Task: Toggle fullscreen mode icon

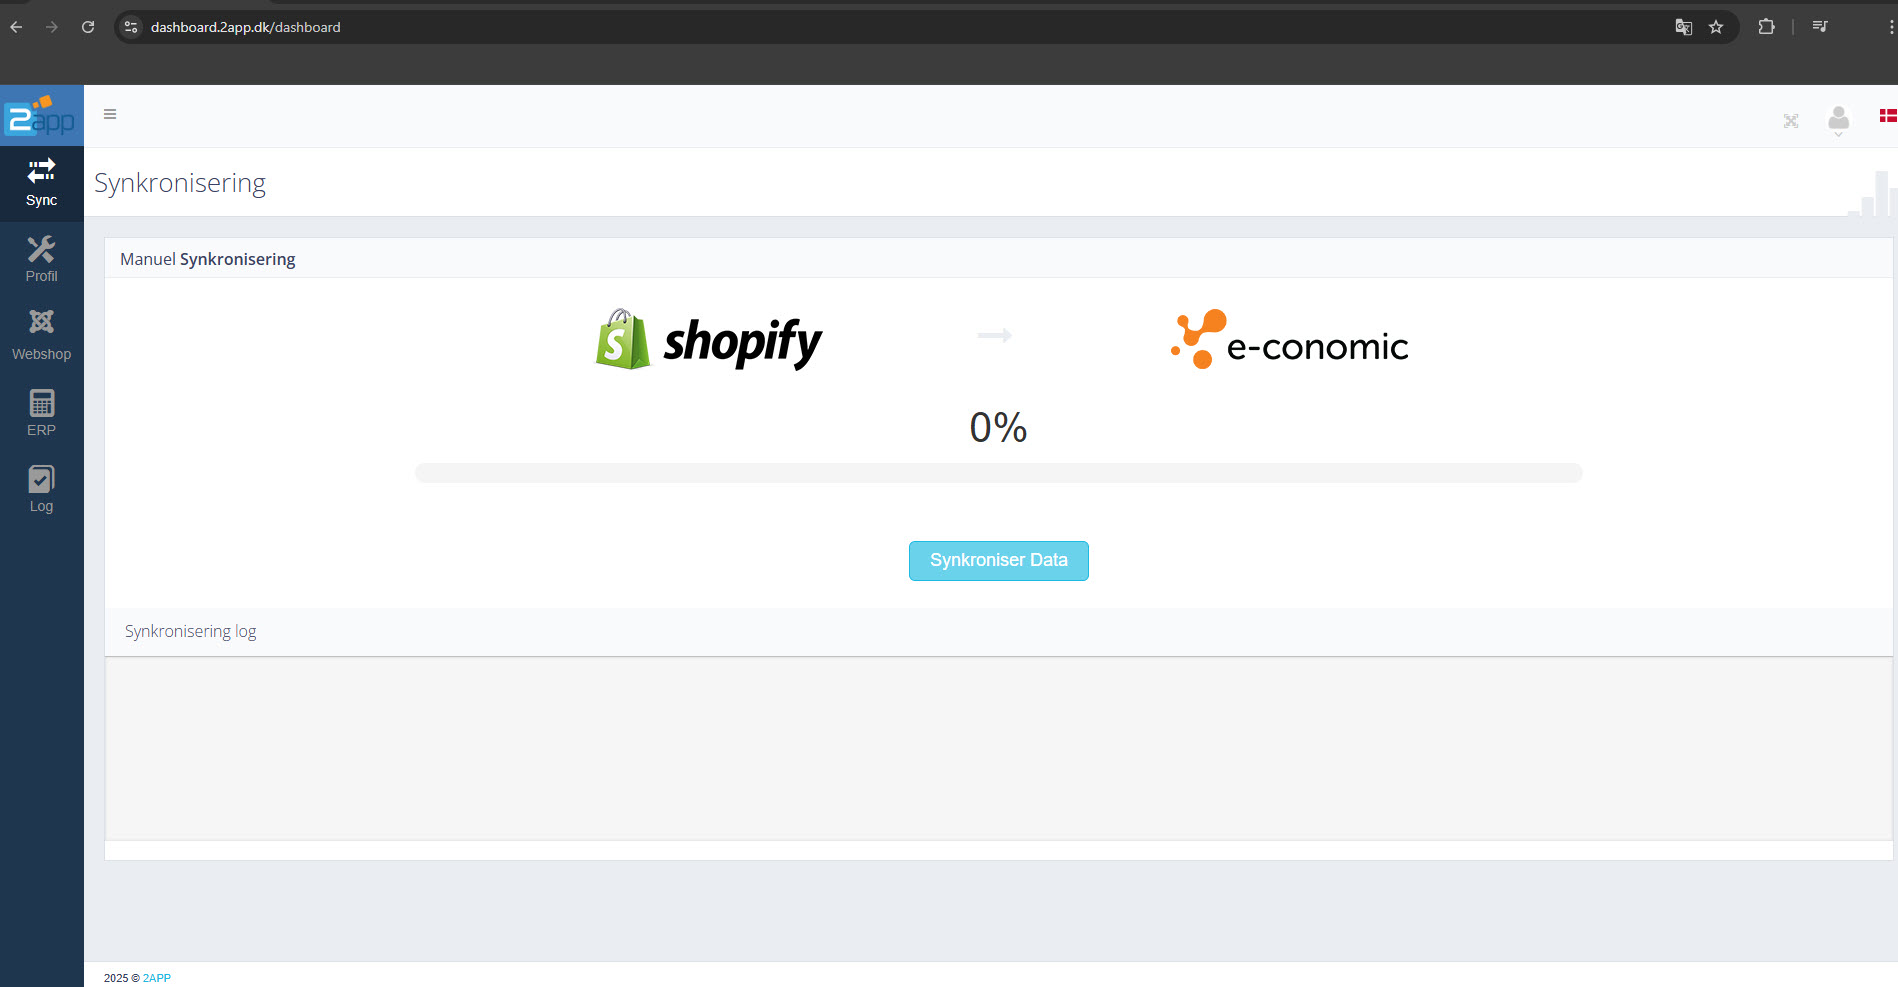Action: (x=1791, y=121)
